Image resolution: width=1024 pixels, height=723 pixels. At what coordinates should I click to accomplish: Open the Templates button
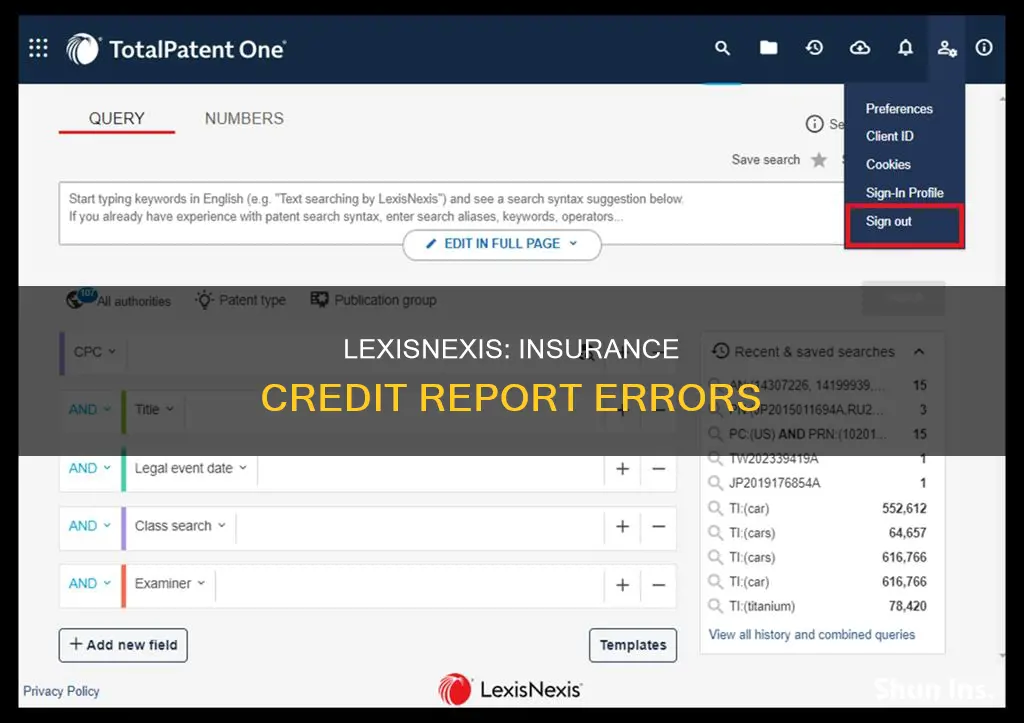coord(633,645)
